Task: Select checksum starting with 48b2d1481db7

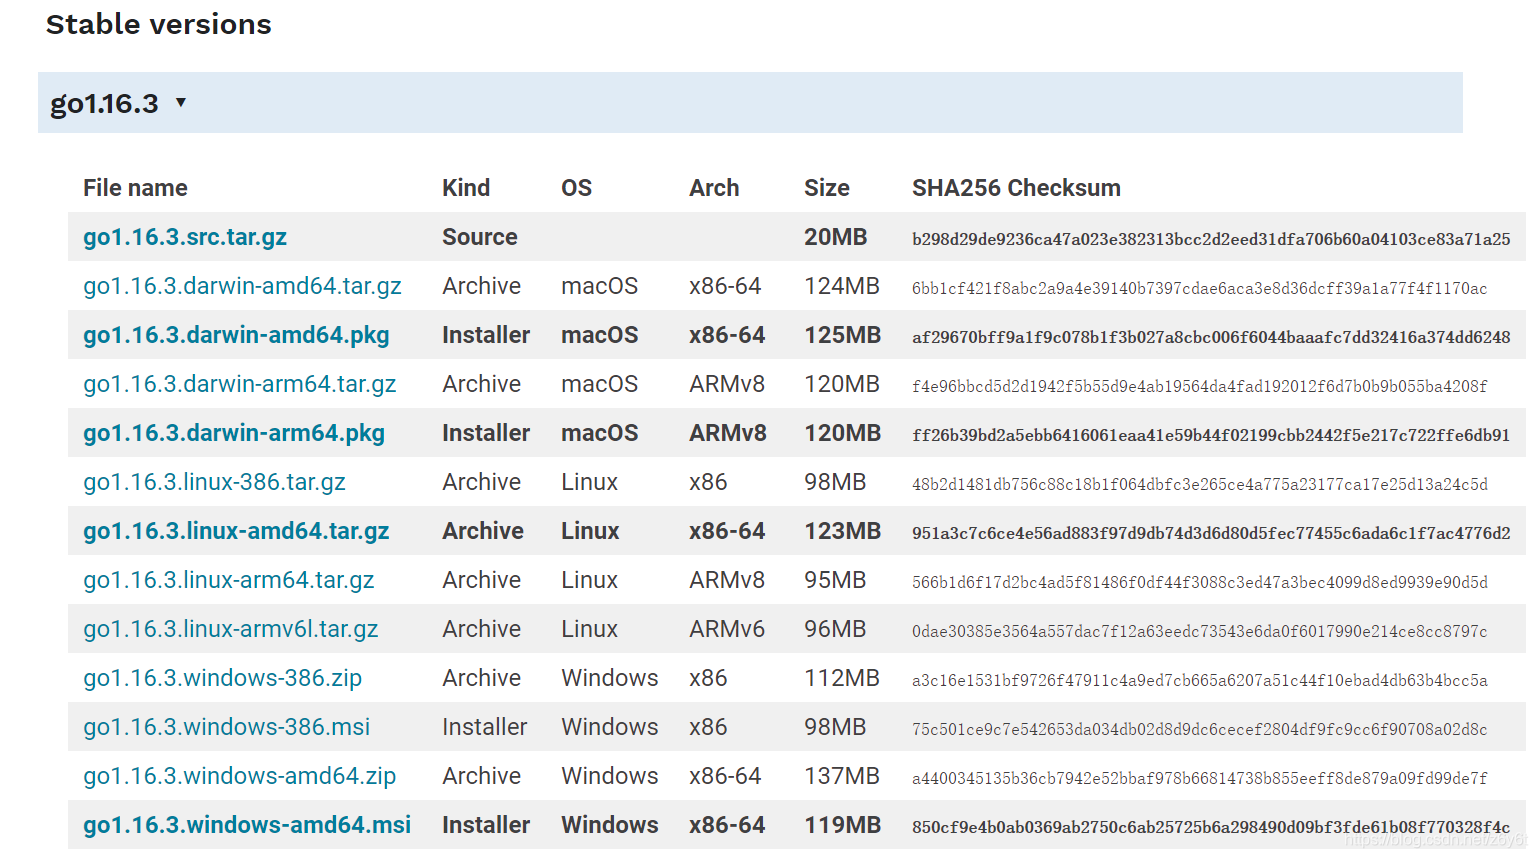Action: tap(1200, 484)
